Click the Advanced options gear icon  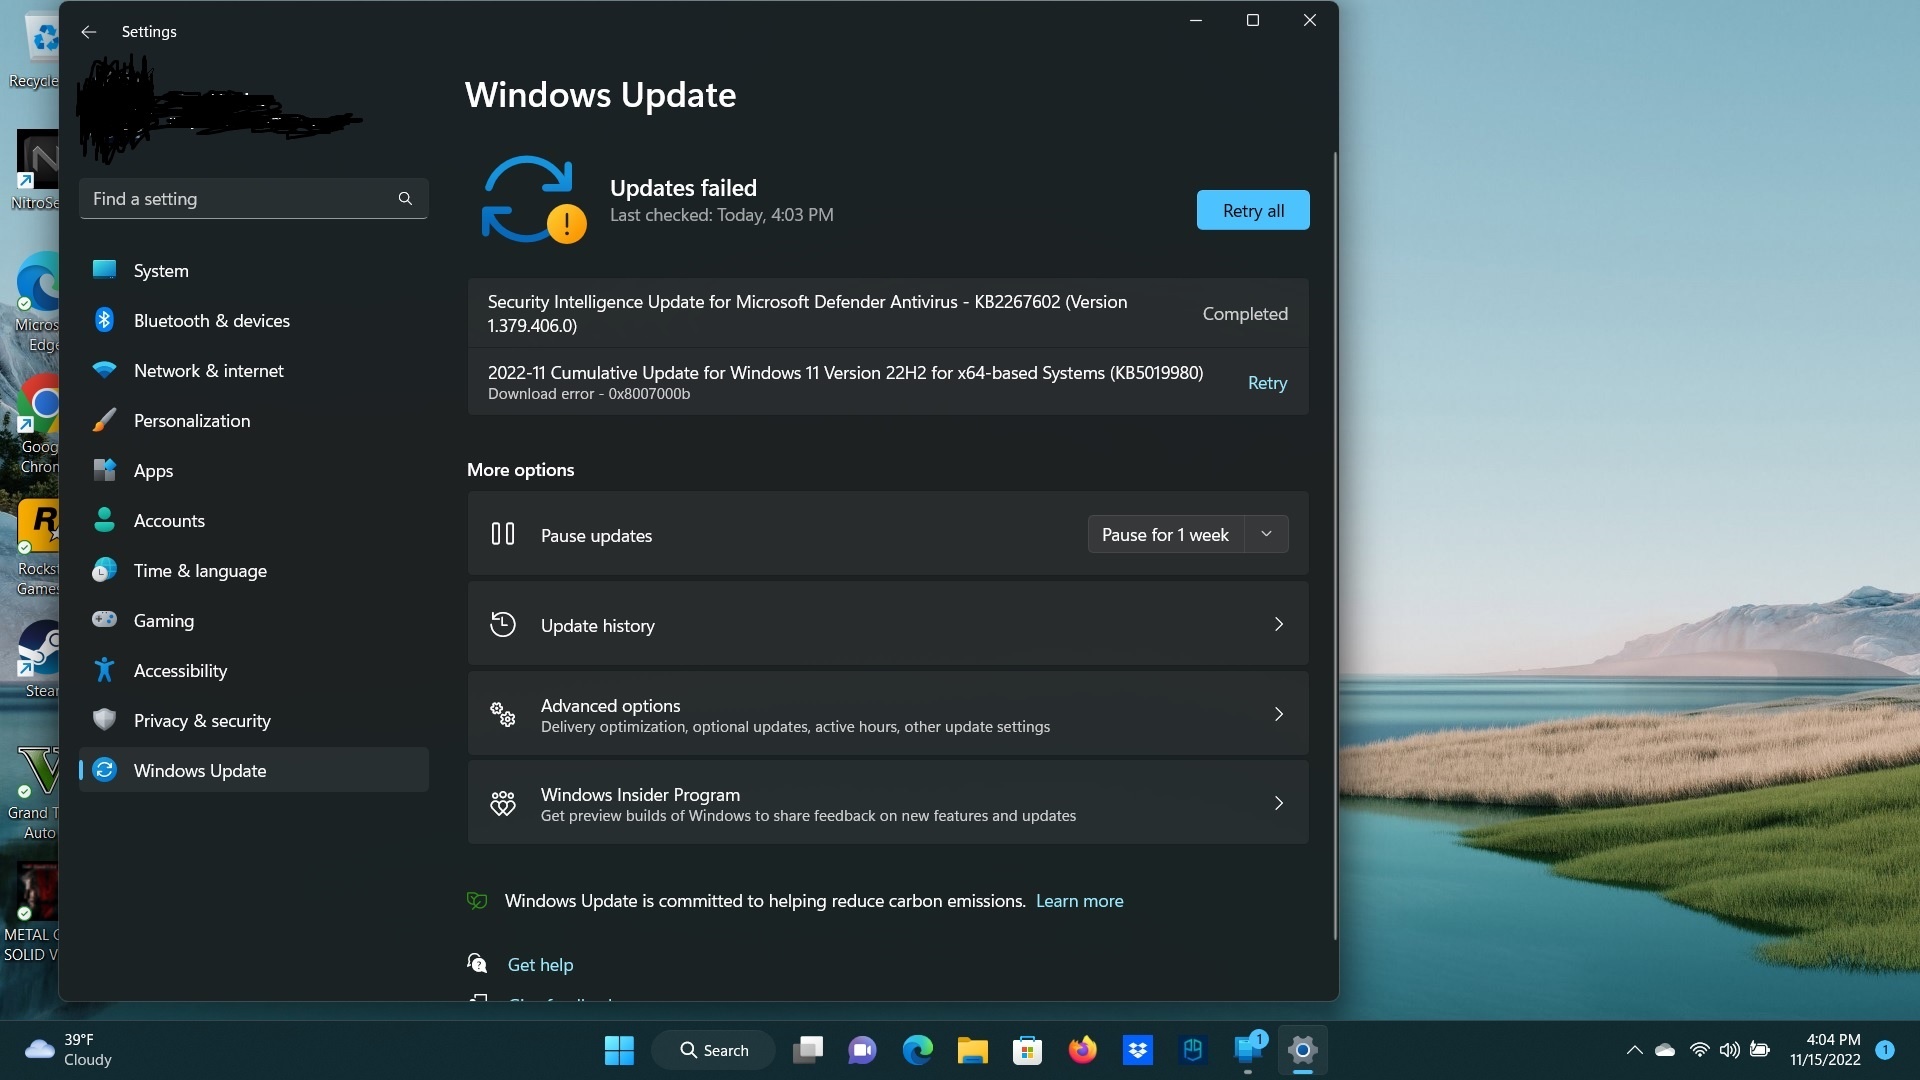click(x=503, y=713)
